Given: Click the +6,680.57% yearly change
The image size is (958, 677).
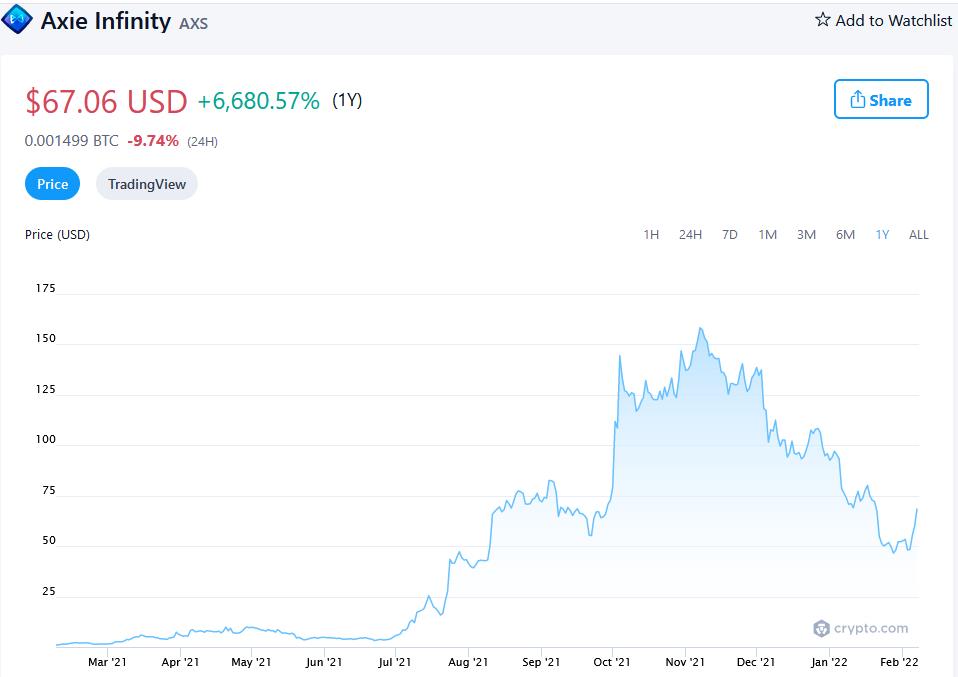Looking at the screenshot, I should 258,101.
